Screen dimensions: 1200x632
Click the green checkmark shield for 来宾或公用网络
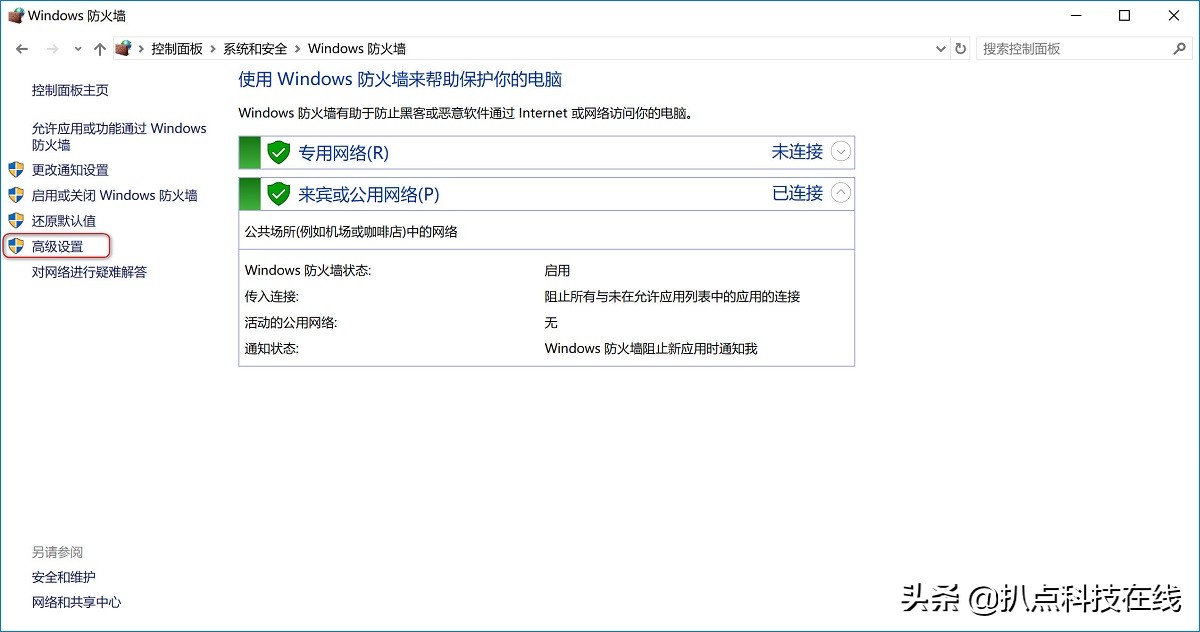[x=278, y=193]
